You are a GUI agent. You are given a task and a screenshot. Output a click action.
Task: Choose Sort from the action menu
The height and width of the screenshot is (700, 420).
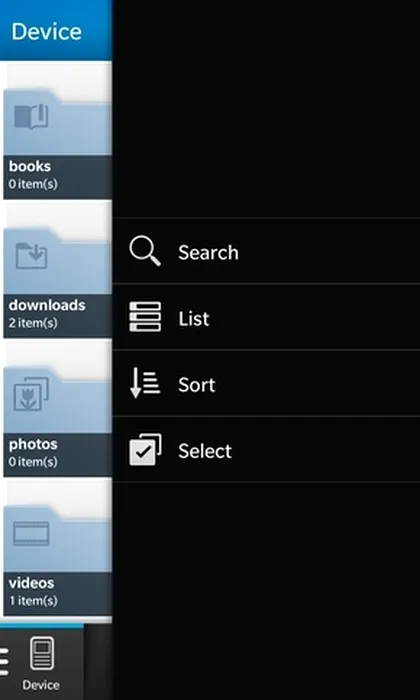tap(266, 383)
